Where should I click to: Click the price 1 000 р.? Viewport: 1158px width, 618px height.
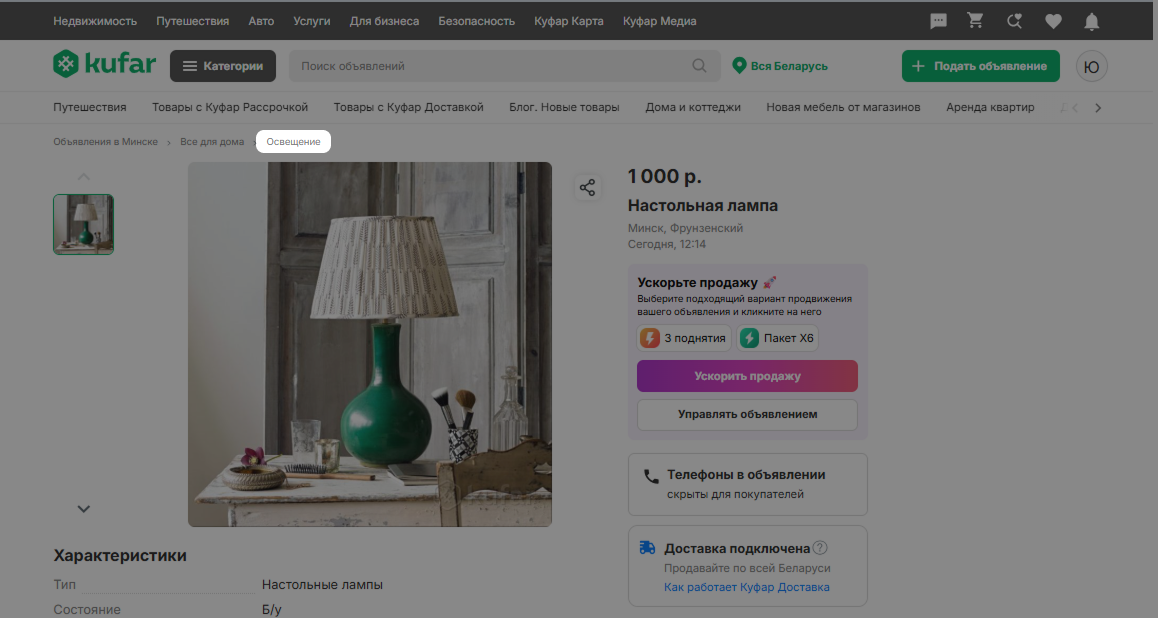tap(665, 176)
